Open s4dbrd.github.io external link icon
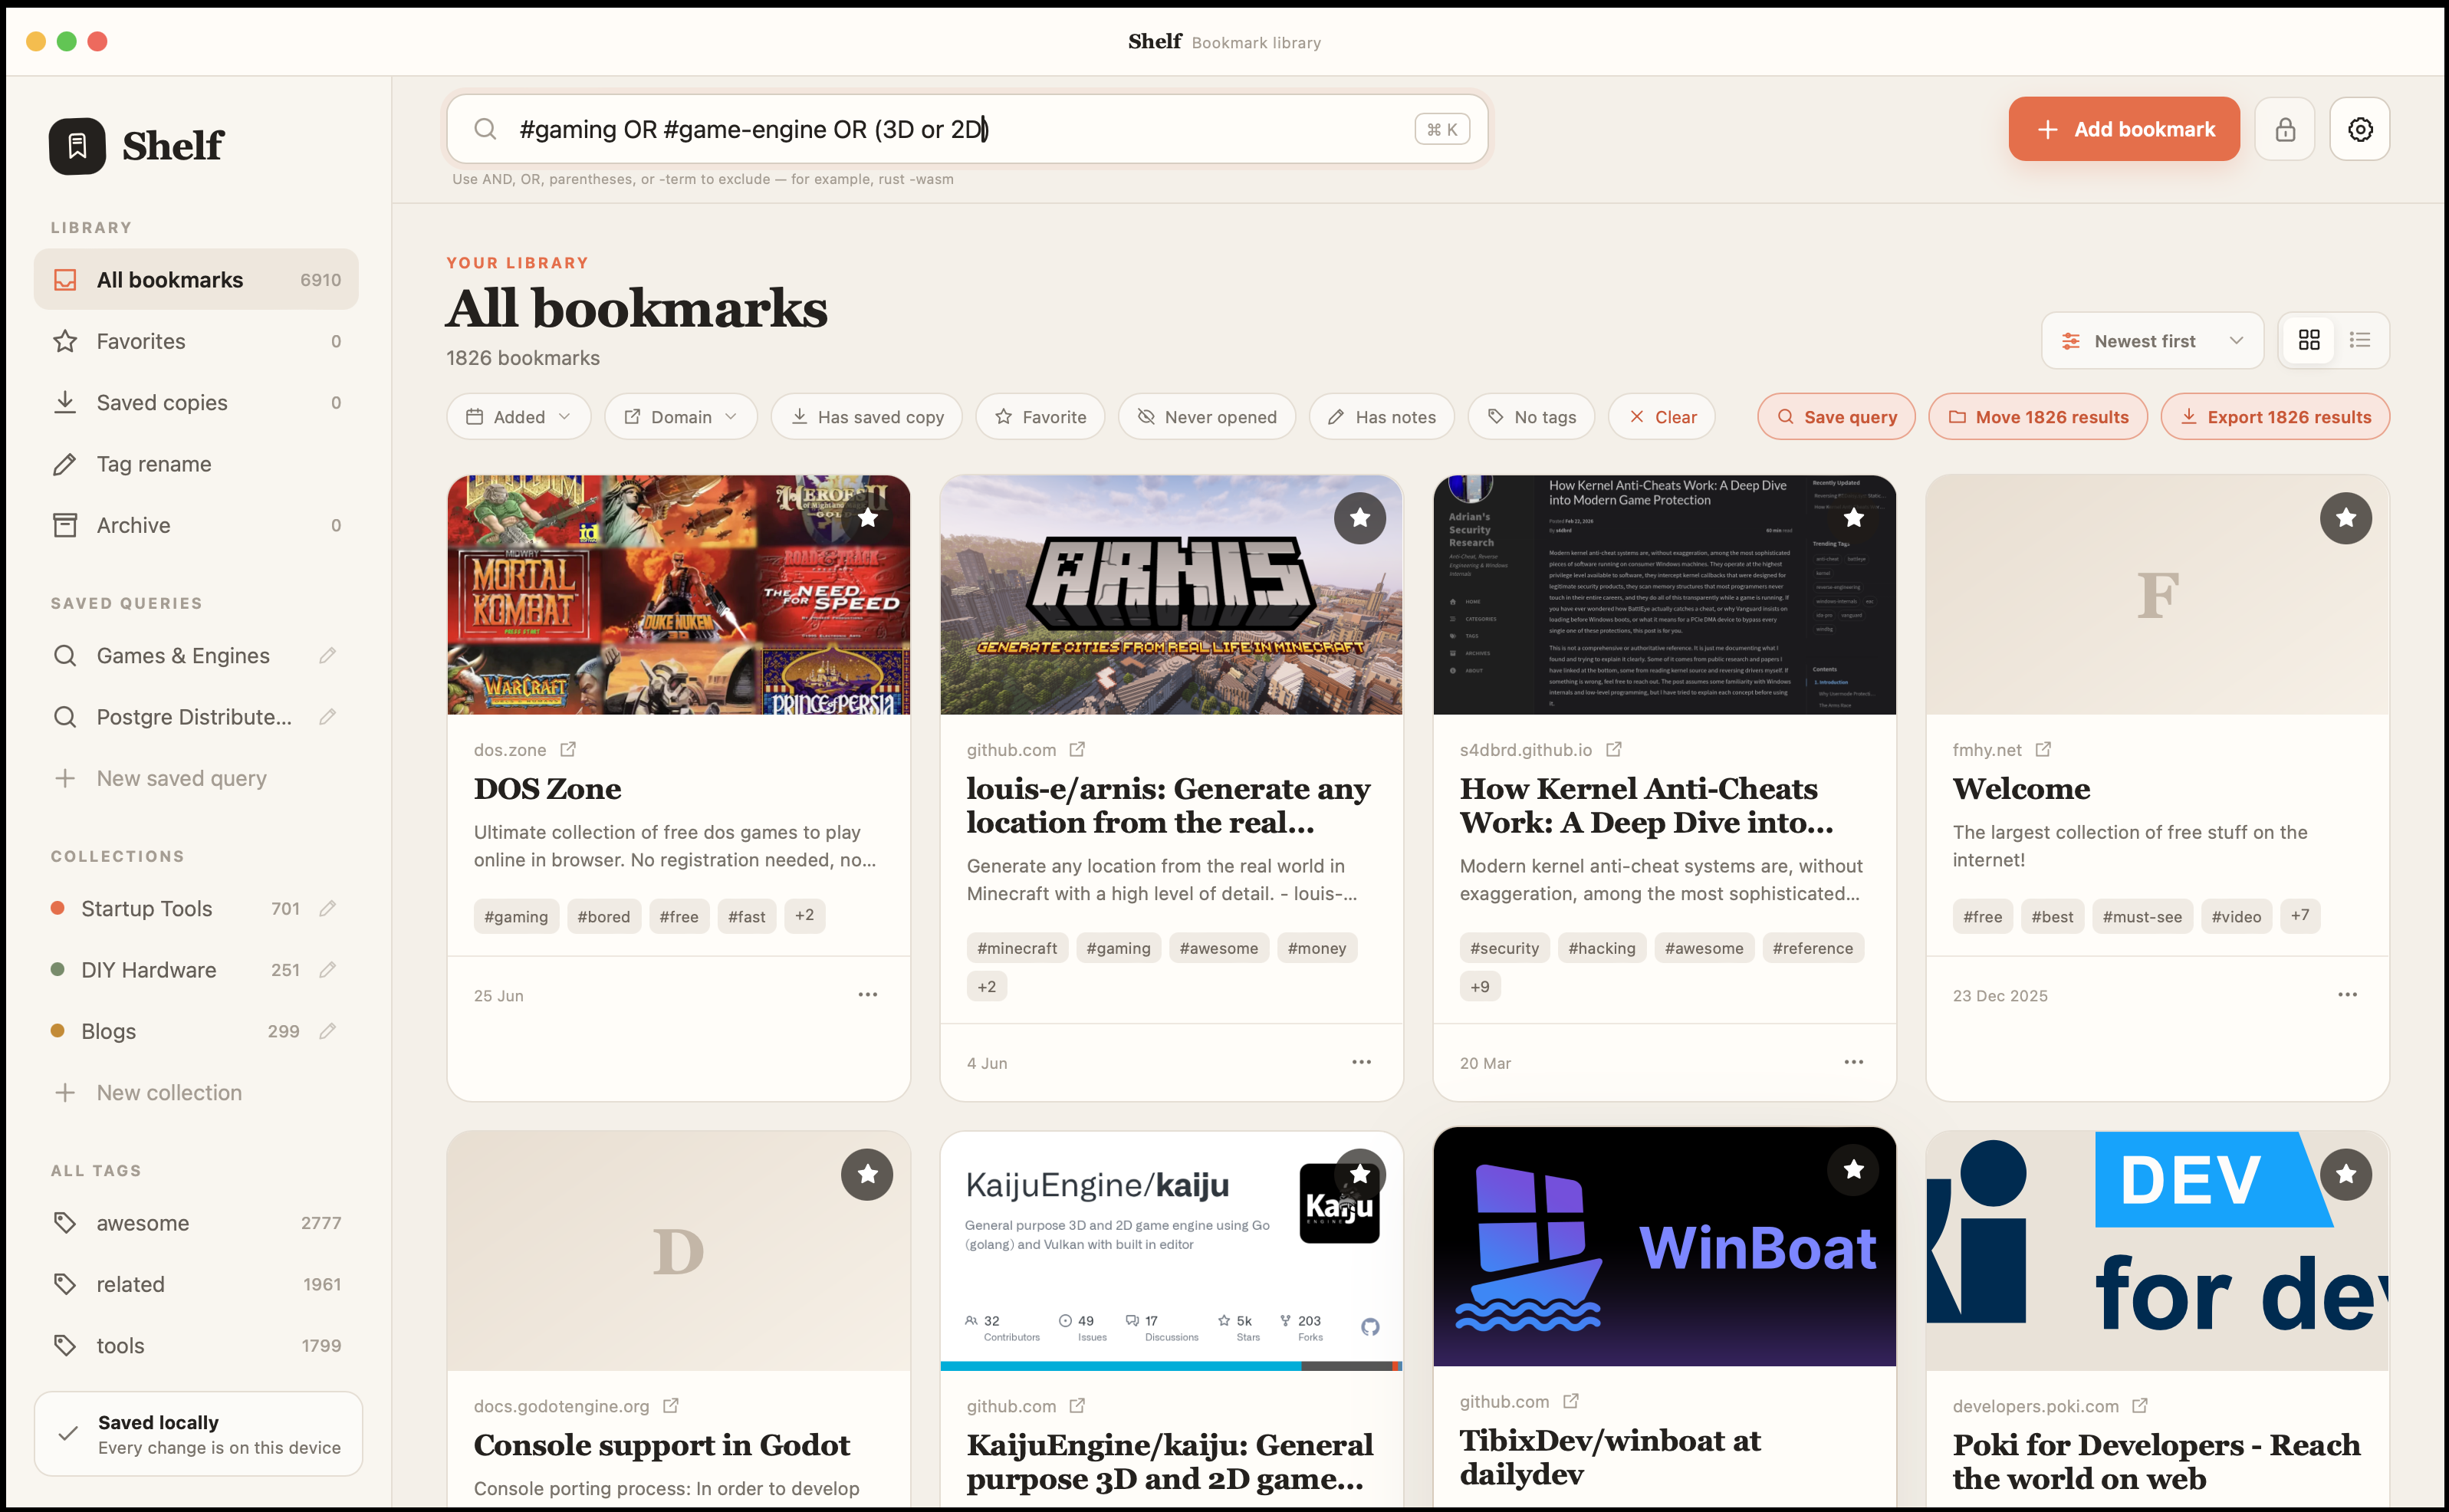Image resolution: width=2449 pixels, height=1512 pixels. pyautogui.click(x=1614, y=749)
